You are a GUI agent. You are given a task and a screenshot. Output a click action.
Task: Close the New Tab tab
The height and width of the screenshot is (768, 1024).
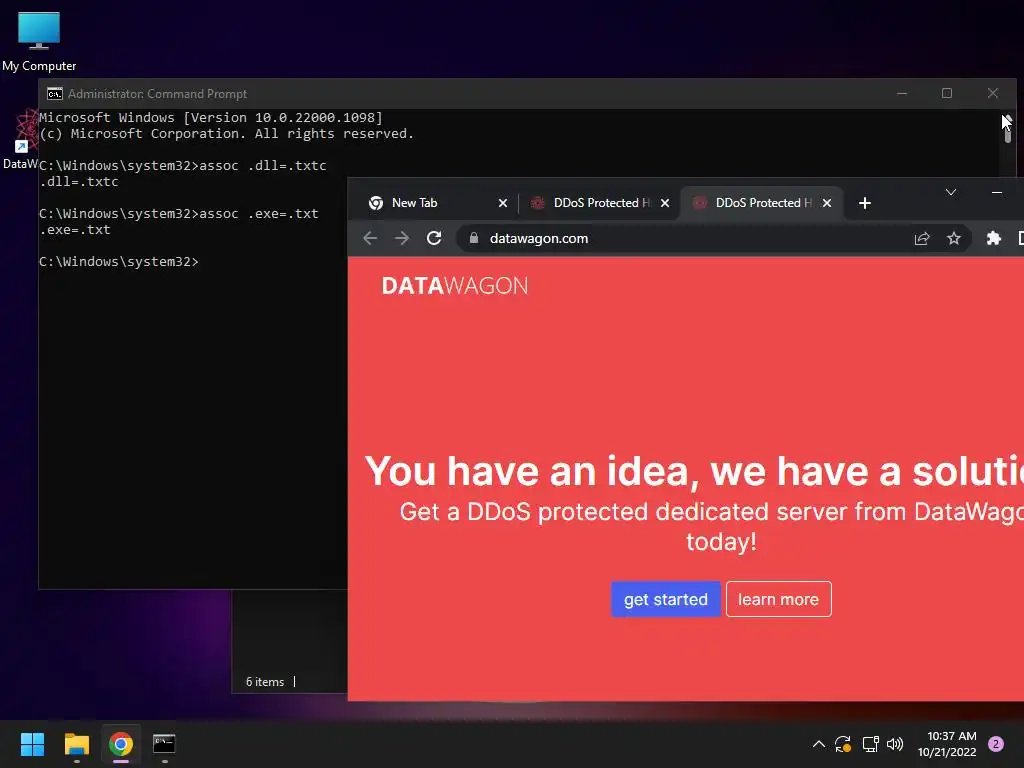click(503, 203)
